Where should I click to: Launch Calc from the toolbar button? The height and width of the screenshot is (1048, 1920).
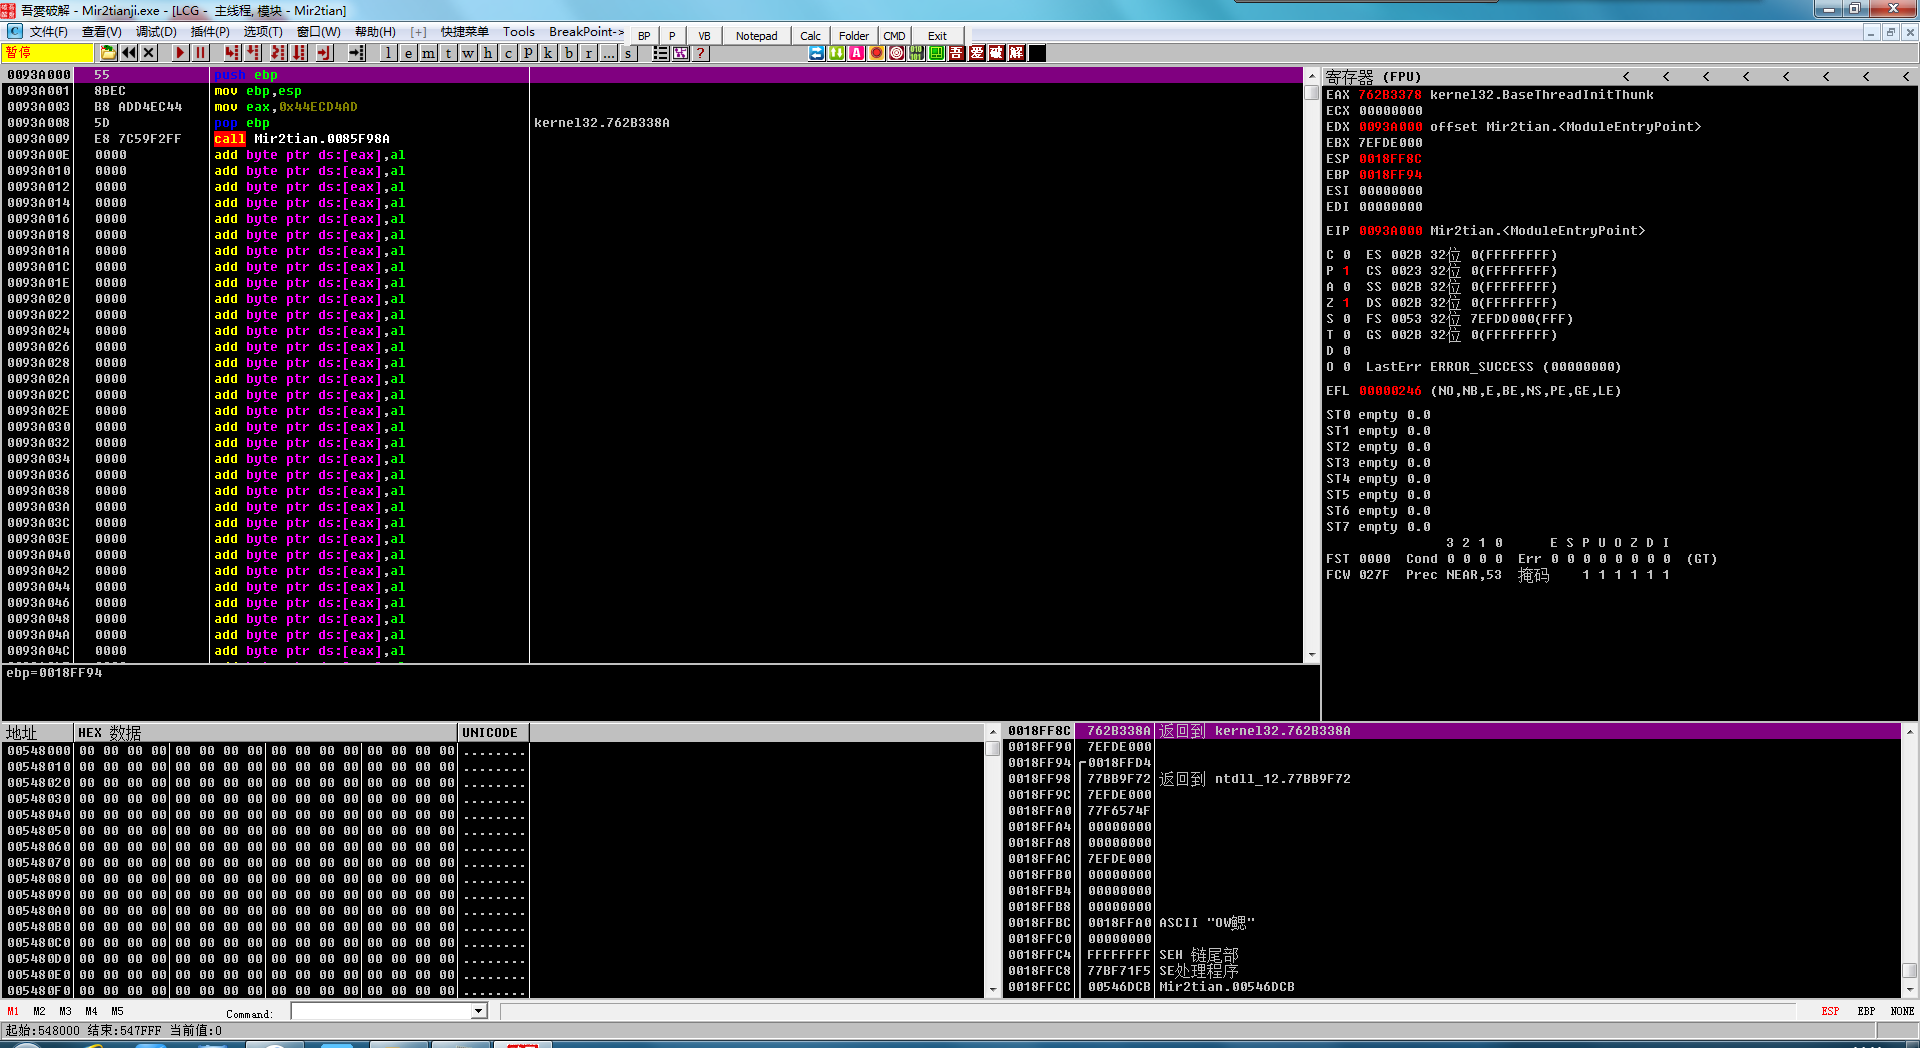(x=810, y=36)
